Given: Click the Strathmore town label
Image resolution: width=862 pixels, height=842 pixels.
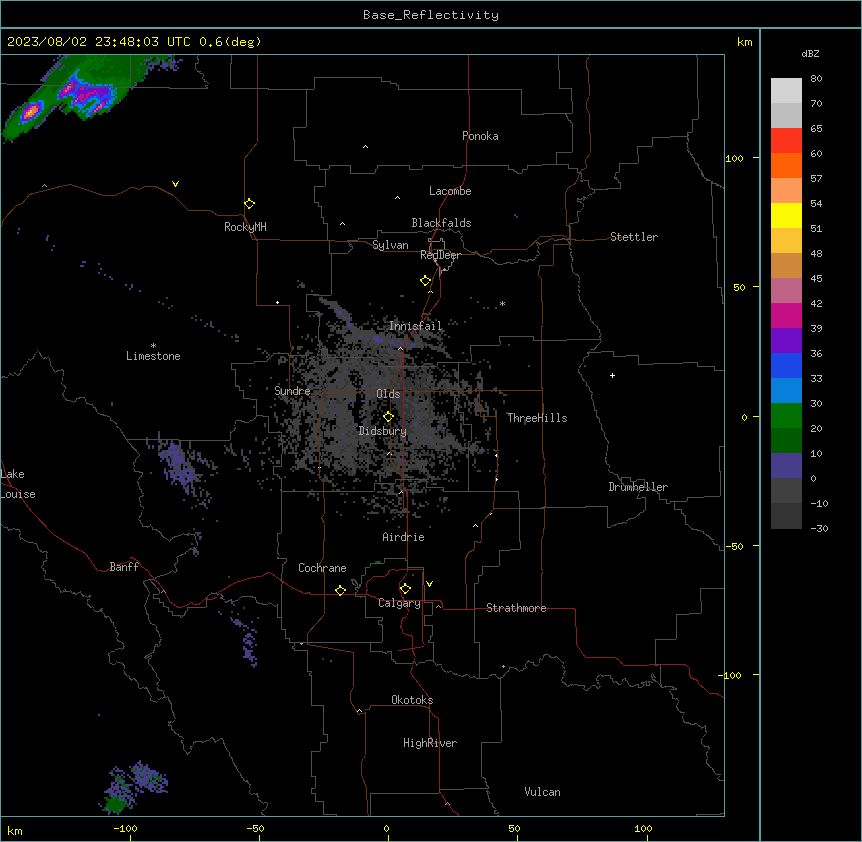Looking at the screenshot, I should tap(516, 608).
